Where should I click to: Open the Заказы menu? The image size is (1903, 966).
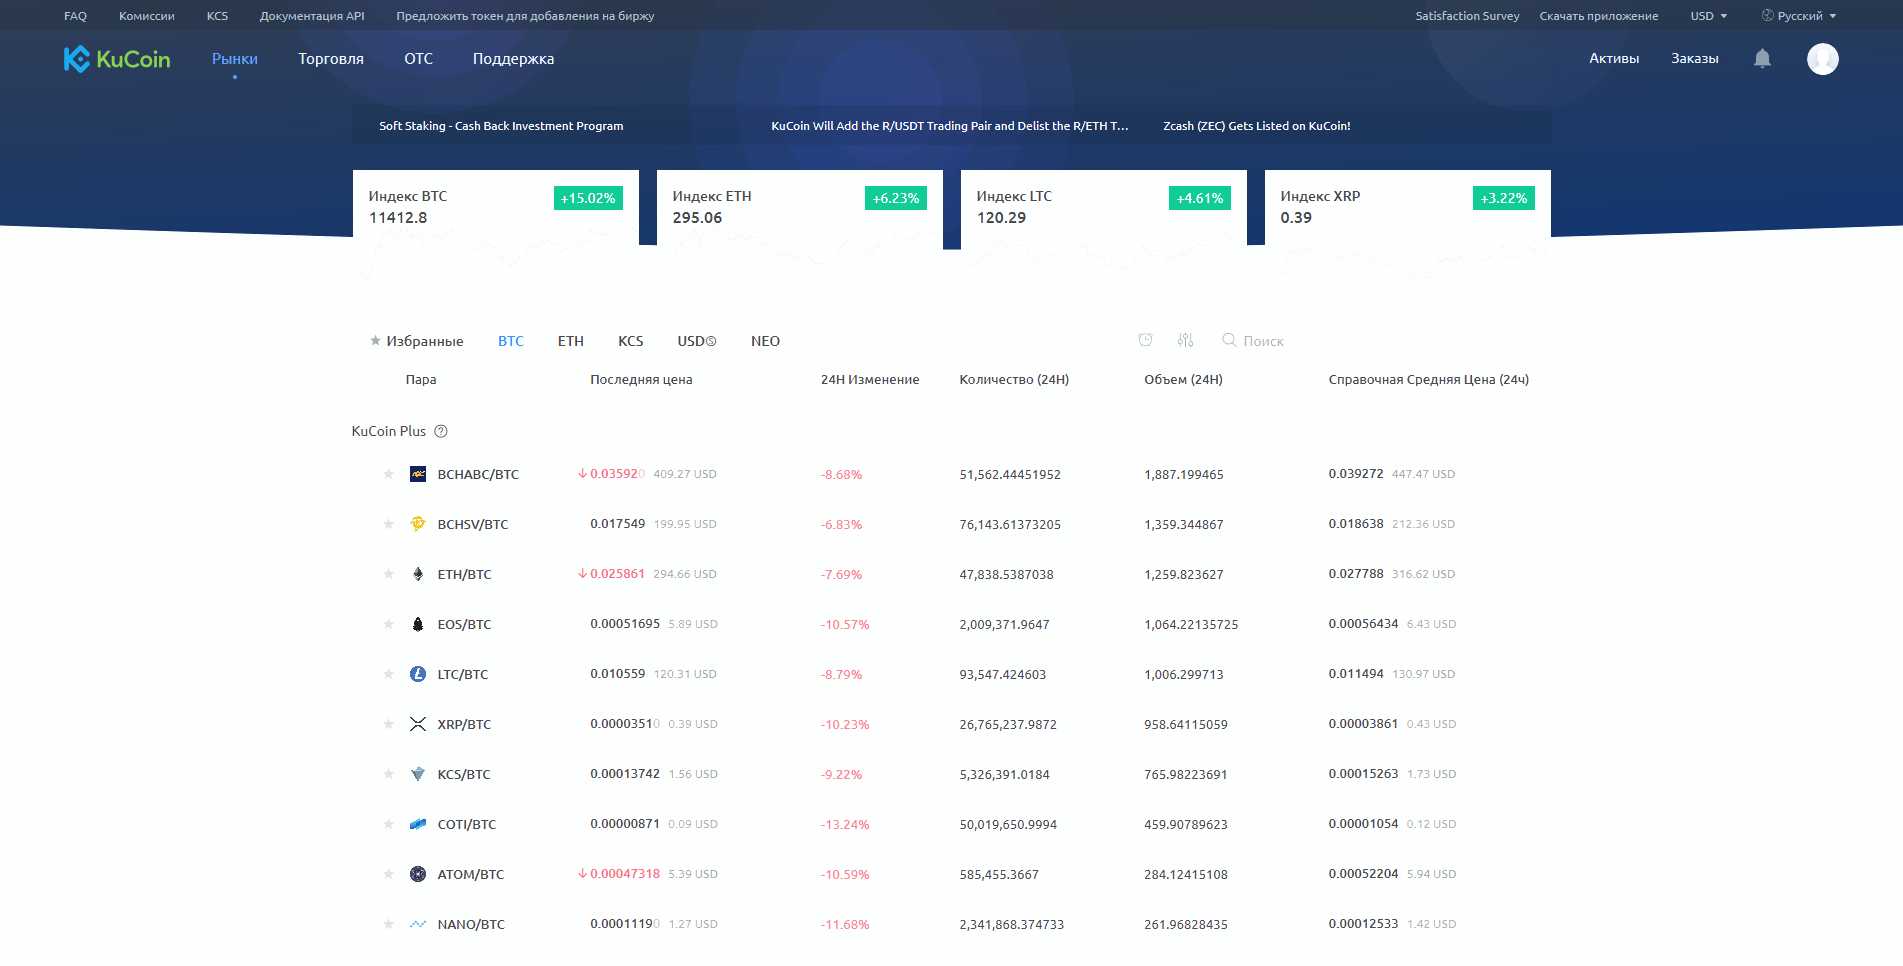1695,59
